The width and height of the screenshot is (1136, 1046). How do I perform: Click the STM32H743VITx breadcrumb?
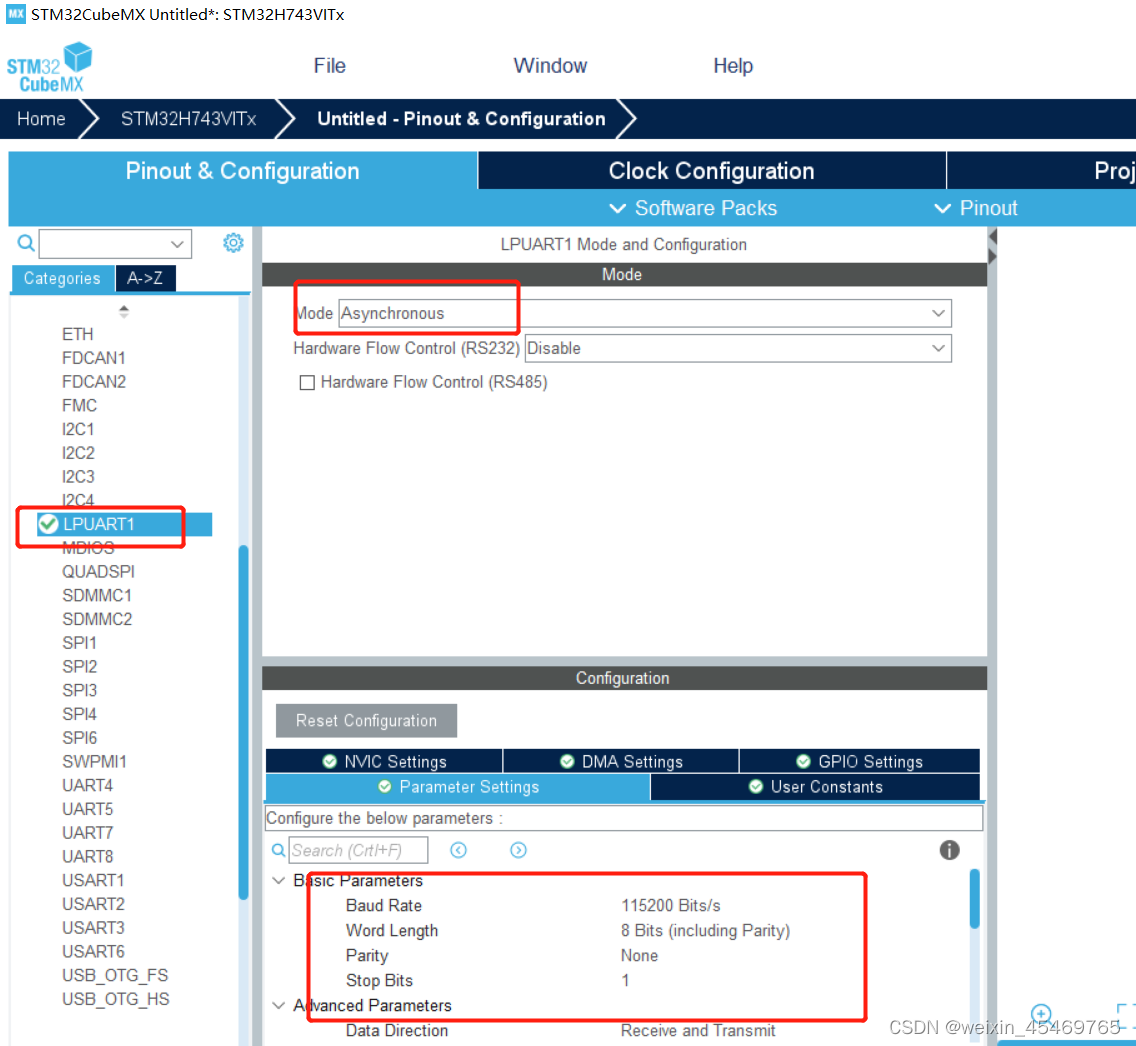(188, 119)
